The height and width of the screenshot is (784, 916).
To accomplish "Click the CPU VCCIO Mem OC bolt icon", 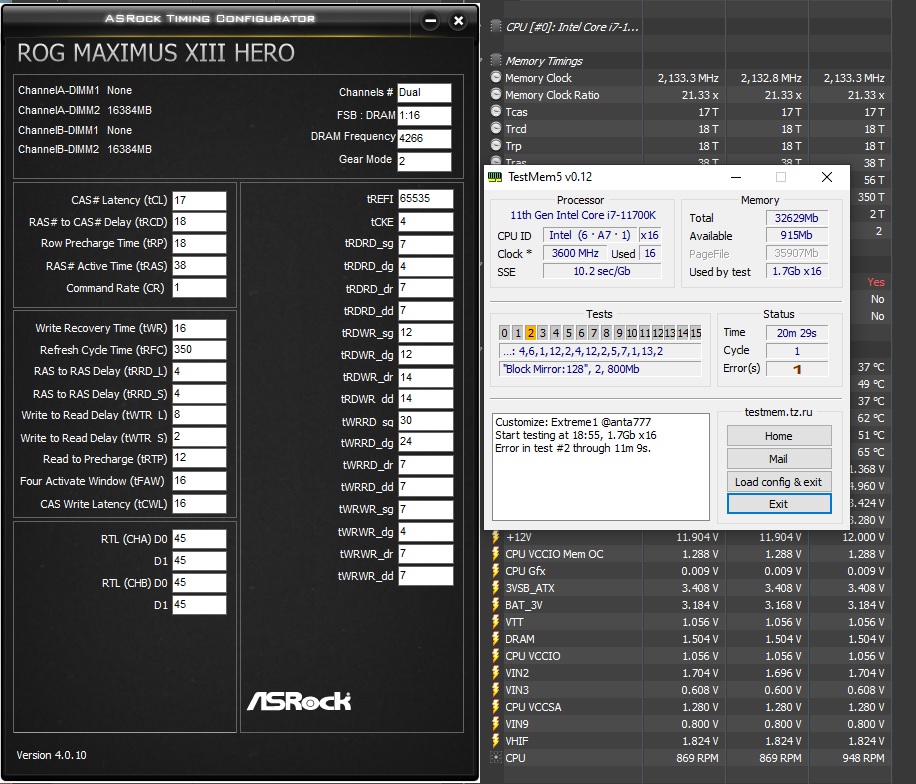I will (496, 554).
